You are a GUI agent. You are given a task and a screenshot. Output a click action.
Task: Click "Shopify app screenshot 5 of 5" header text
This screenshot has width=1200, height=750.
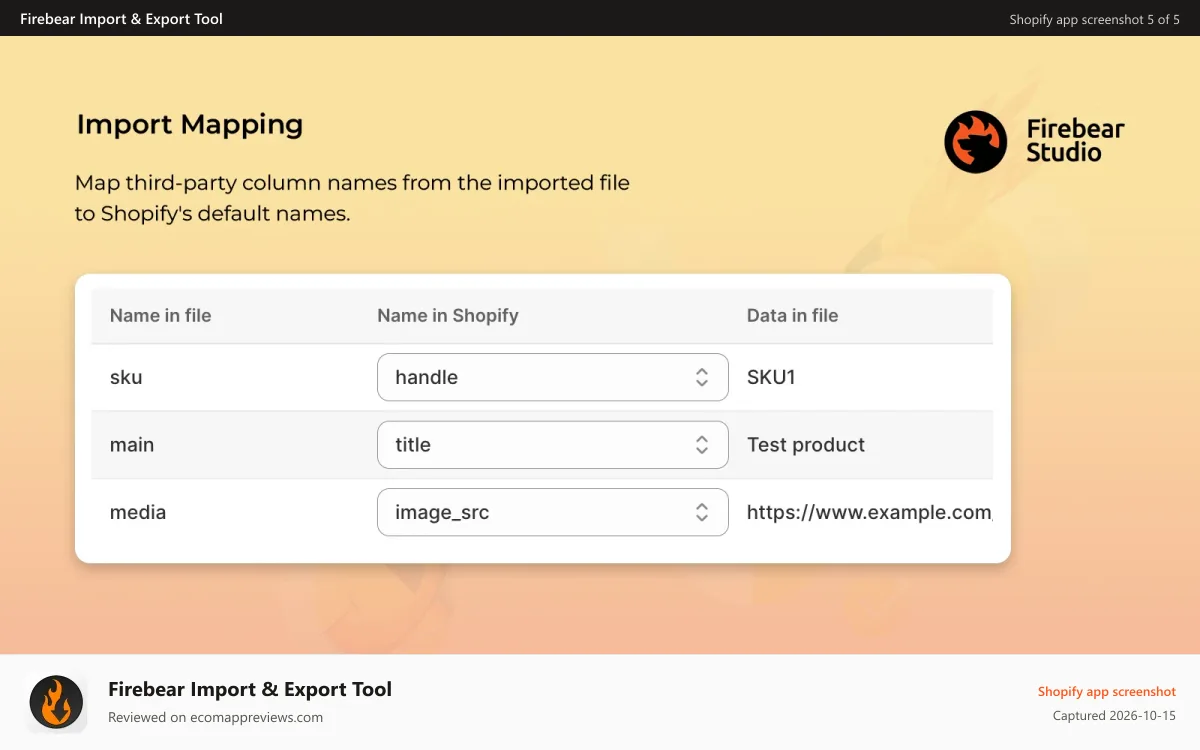[x=1095, y=19]
